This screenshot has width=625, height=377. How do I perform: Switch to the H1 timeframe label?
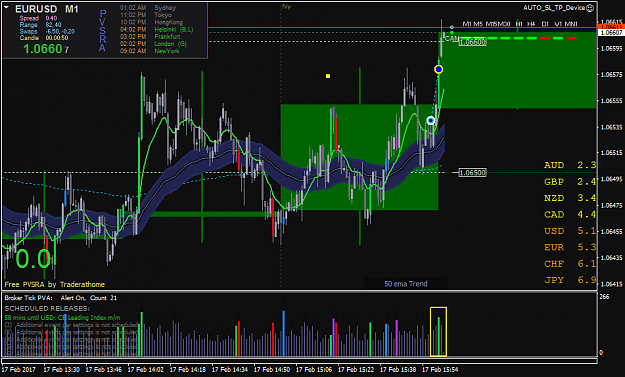tap(519, 24)
